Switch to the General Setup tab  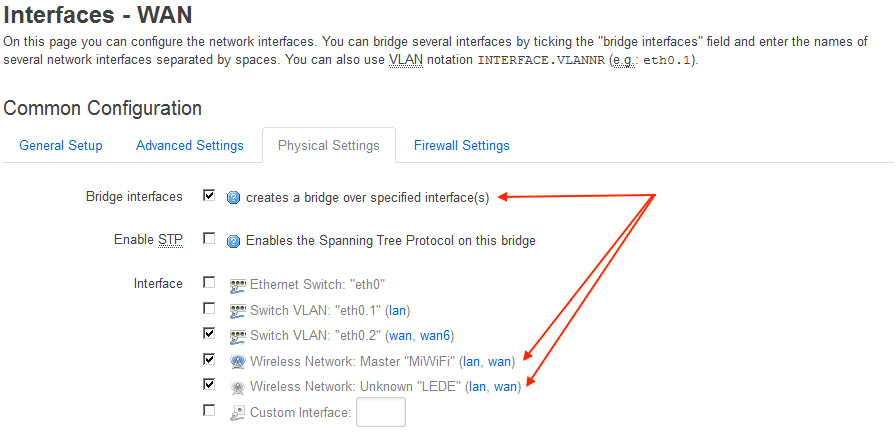click(x=61, y=146)
